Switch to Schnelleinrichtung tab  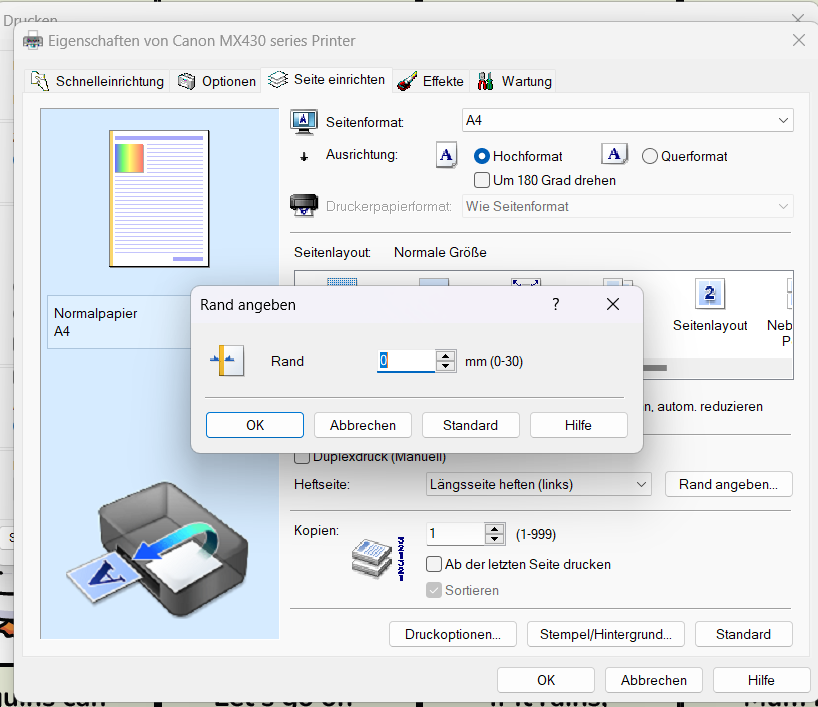pyautogui.click(x=97, y=81)
